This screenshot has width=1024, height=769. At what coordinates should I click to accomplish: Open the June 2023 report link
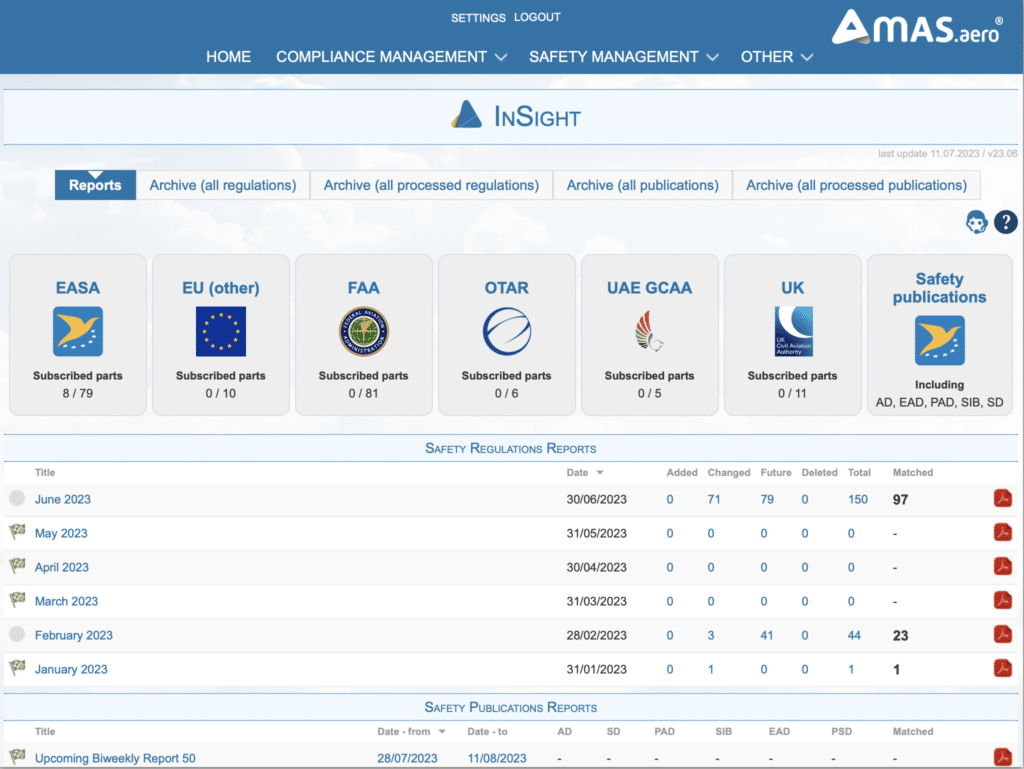click(63, 499)
